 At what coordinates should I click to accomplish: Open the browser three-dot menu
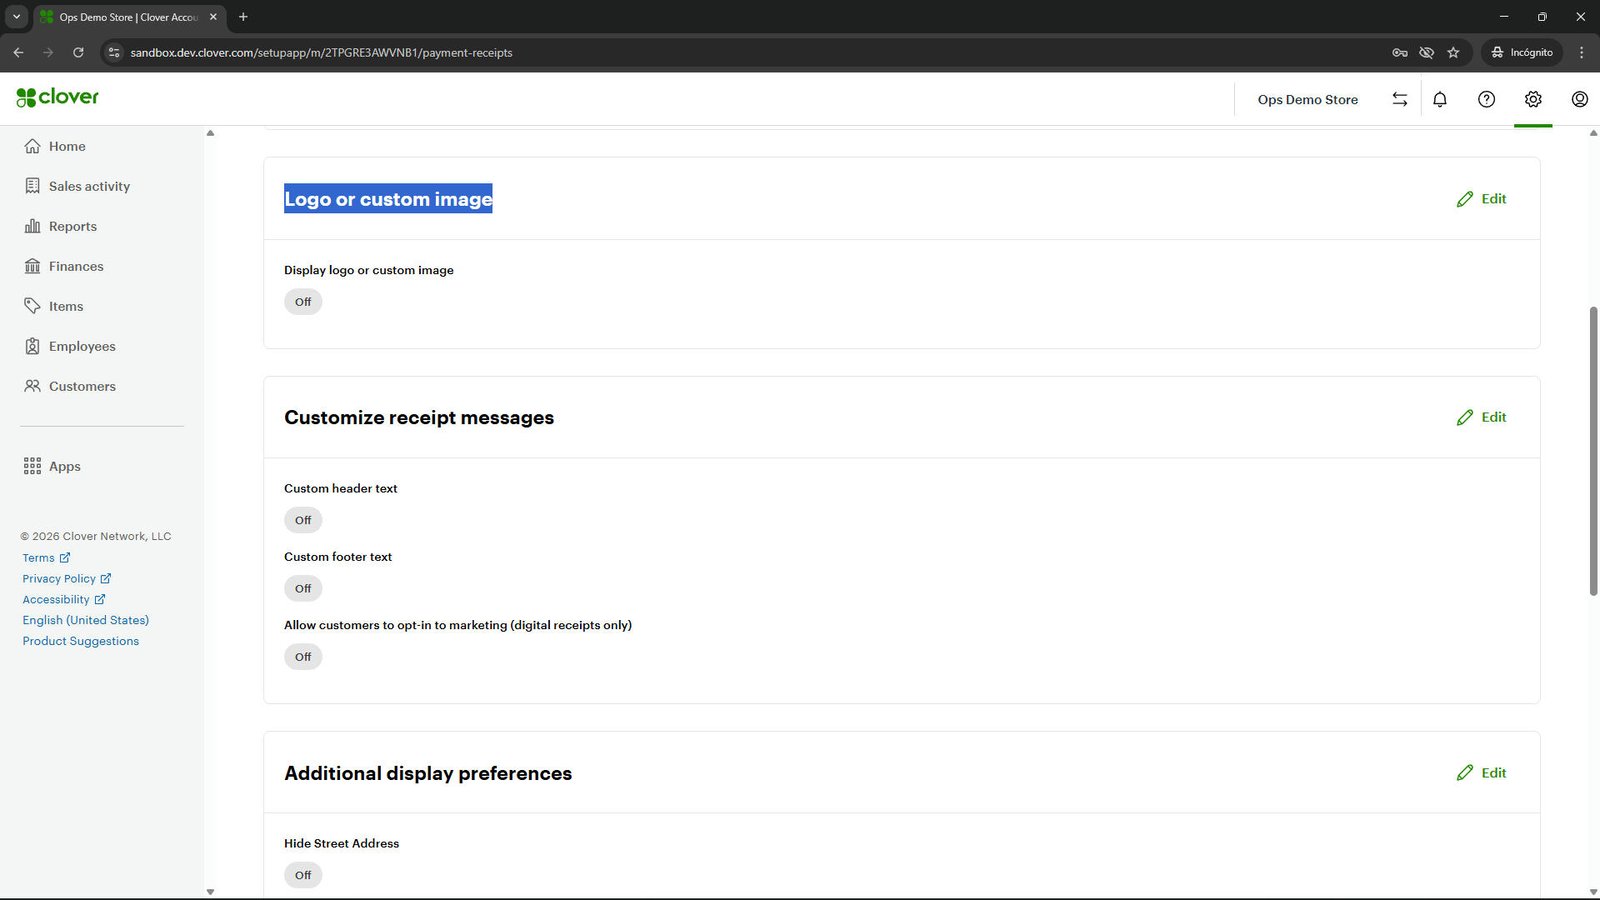tap(1581, 52)
